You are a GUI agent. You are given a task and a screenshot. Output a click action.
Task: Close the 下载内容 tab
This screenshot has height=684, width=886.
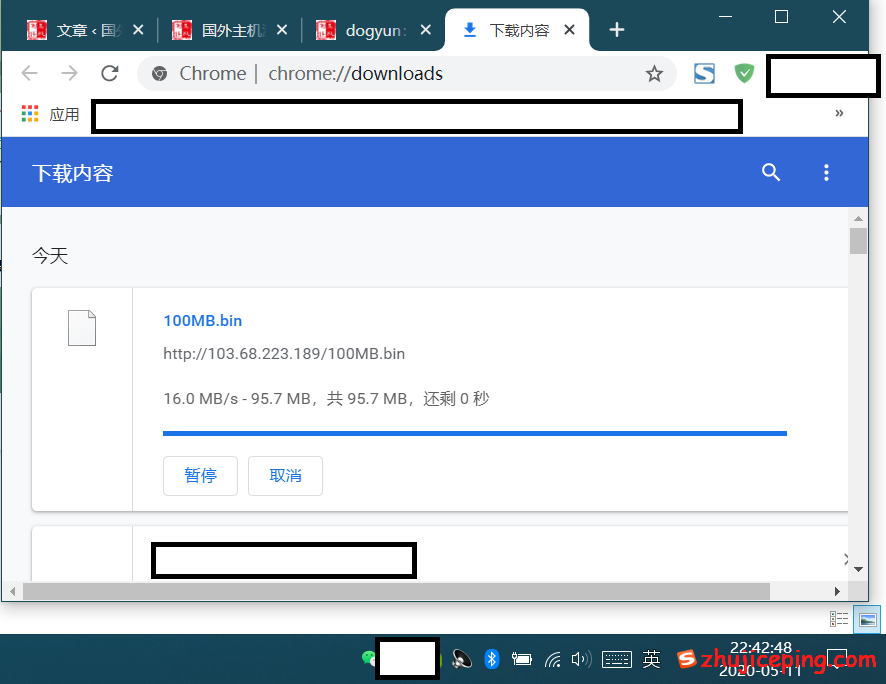570,30
